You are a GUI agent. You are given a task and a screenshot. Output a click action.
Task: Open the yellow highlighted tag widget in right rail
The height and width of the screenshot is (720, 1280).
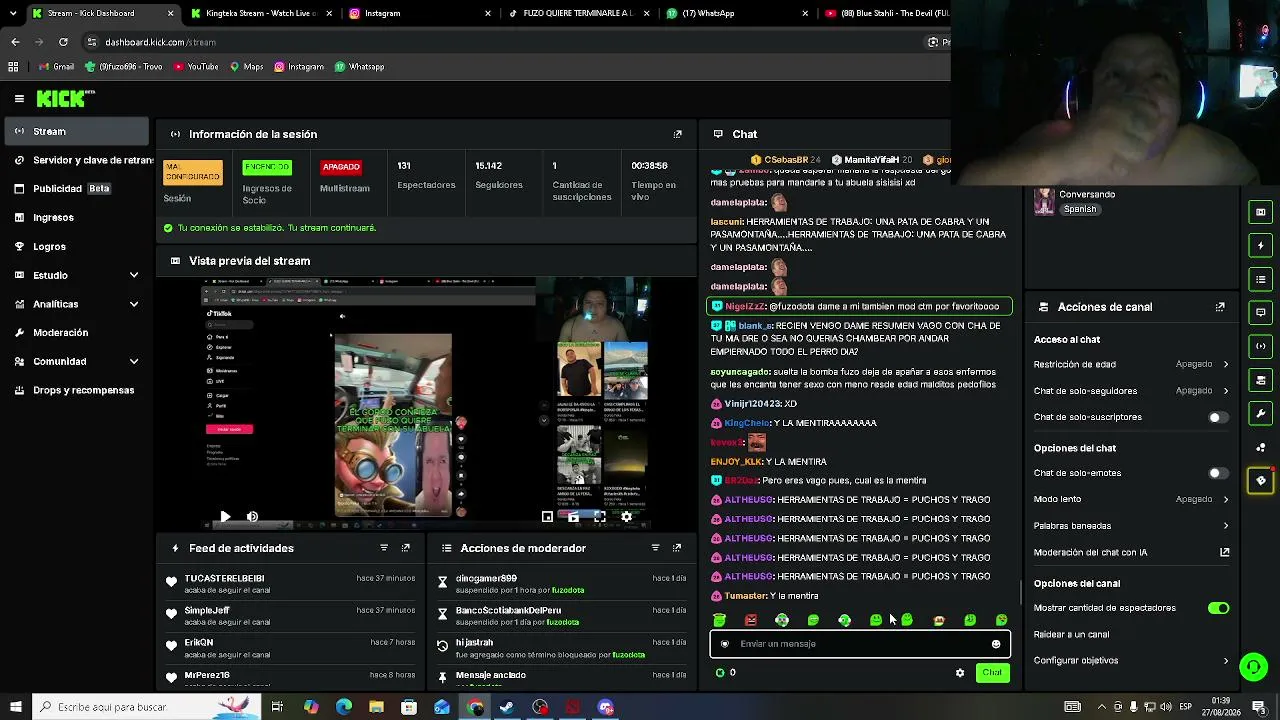coord(1261,480)
